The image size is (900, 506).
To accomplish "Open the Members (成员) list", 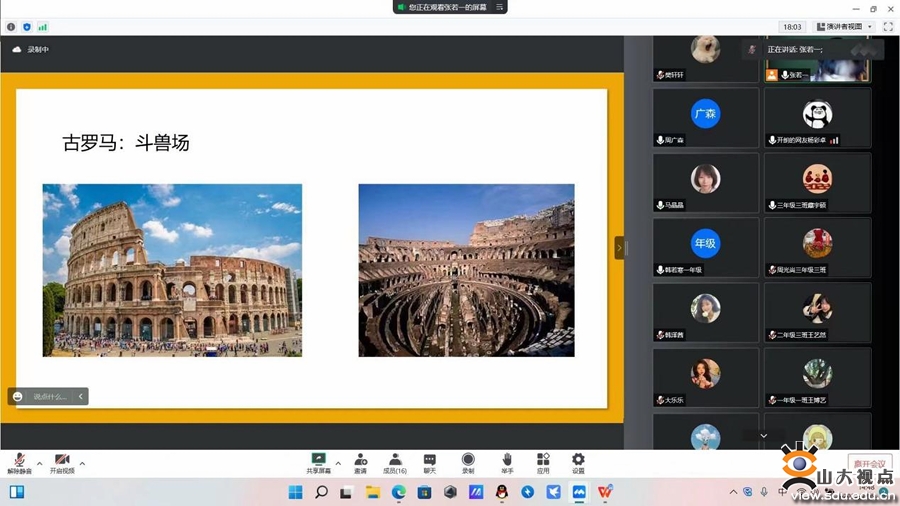I will pyautogui.click(x=395, y=462).
